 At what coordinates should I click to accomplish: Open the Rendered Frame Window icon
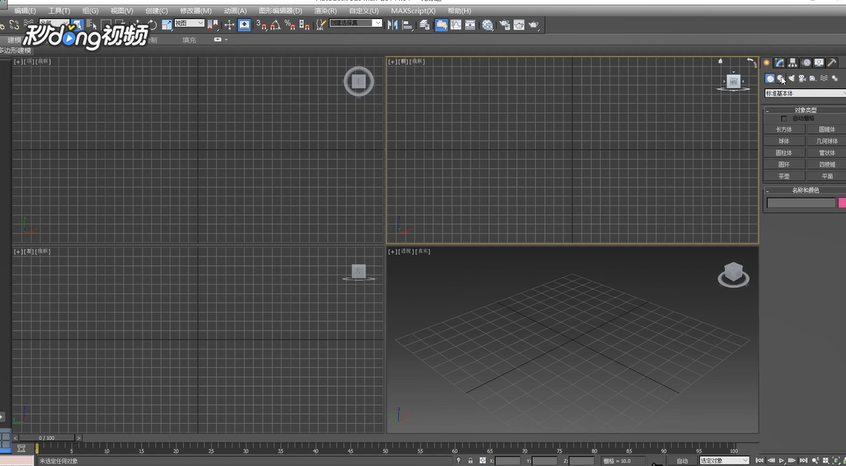pyautogui.click(x=519, y=25)
